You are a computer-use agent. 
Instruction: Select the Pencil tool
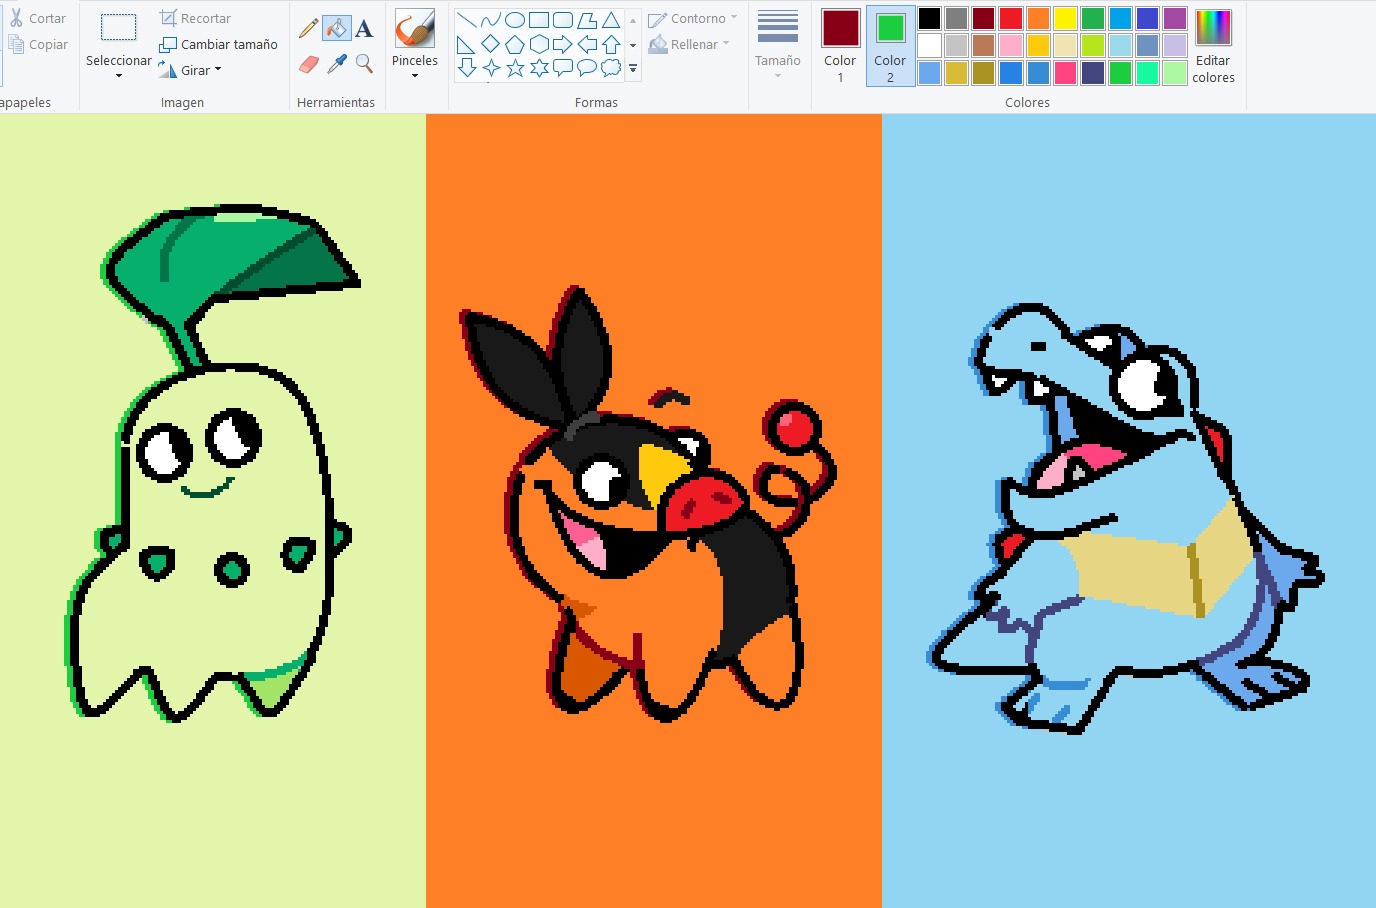pos(309,29)
